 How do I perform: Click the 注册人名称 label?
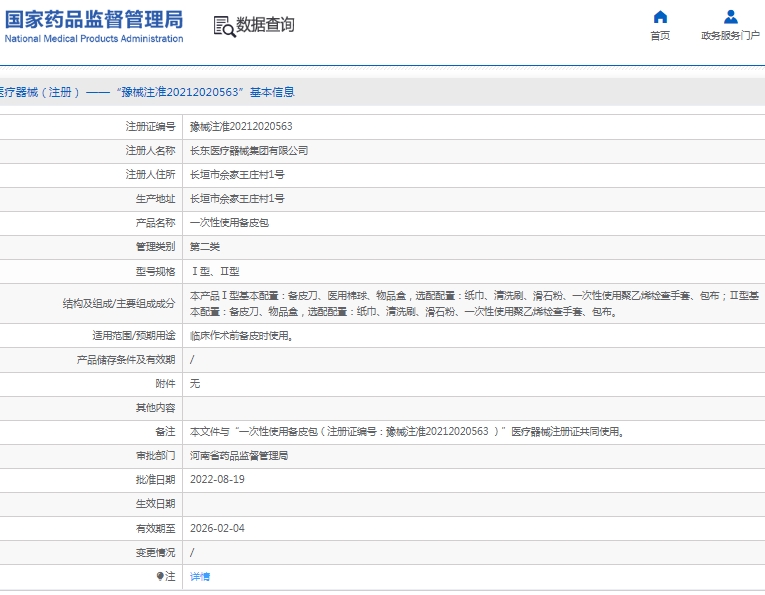(150, 151)
